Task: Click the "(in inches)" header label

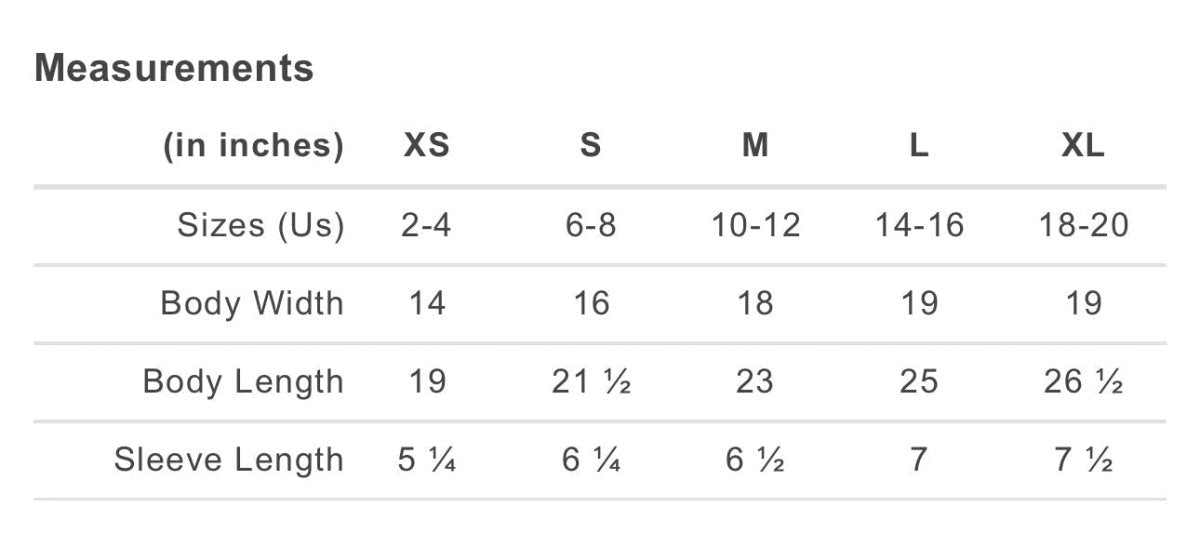Action: coord(253,146)
